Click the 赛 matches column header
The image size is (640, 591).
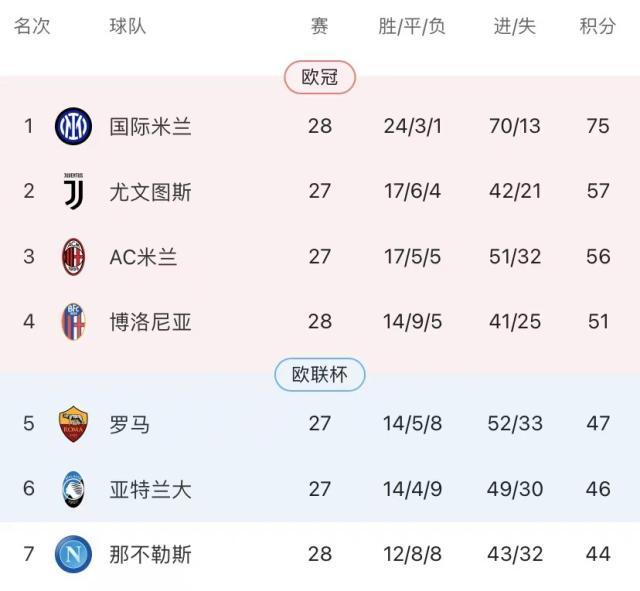(319, 27)
